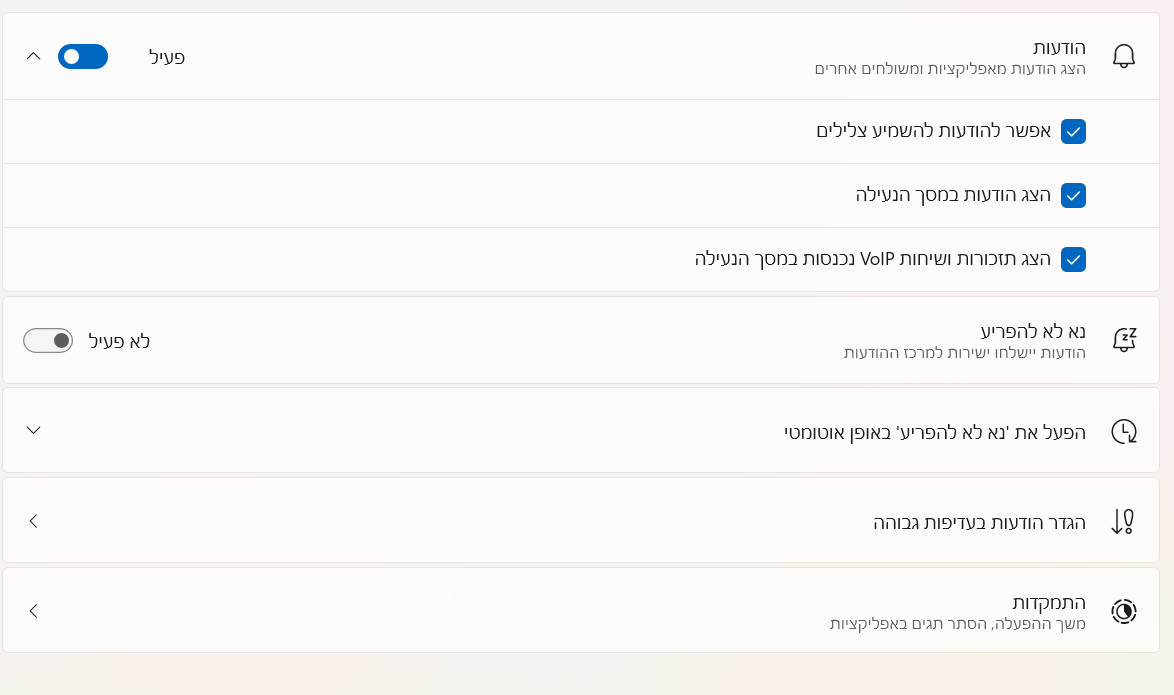1174x695 pixels.
Task: Uncheck show reminders and VoIP calls checkbox
Action: pos(1073,259)
